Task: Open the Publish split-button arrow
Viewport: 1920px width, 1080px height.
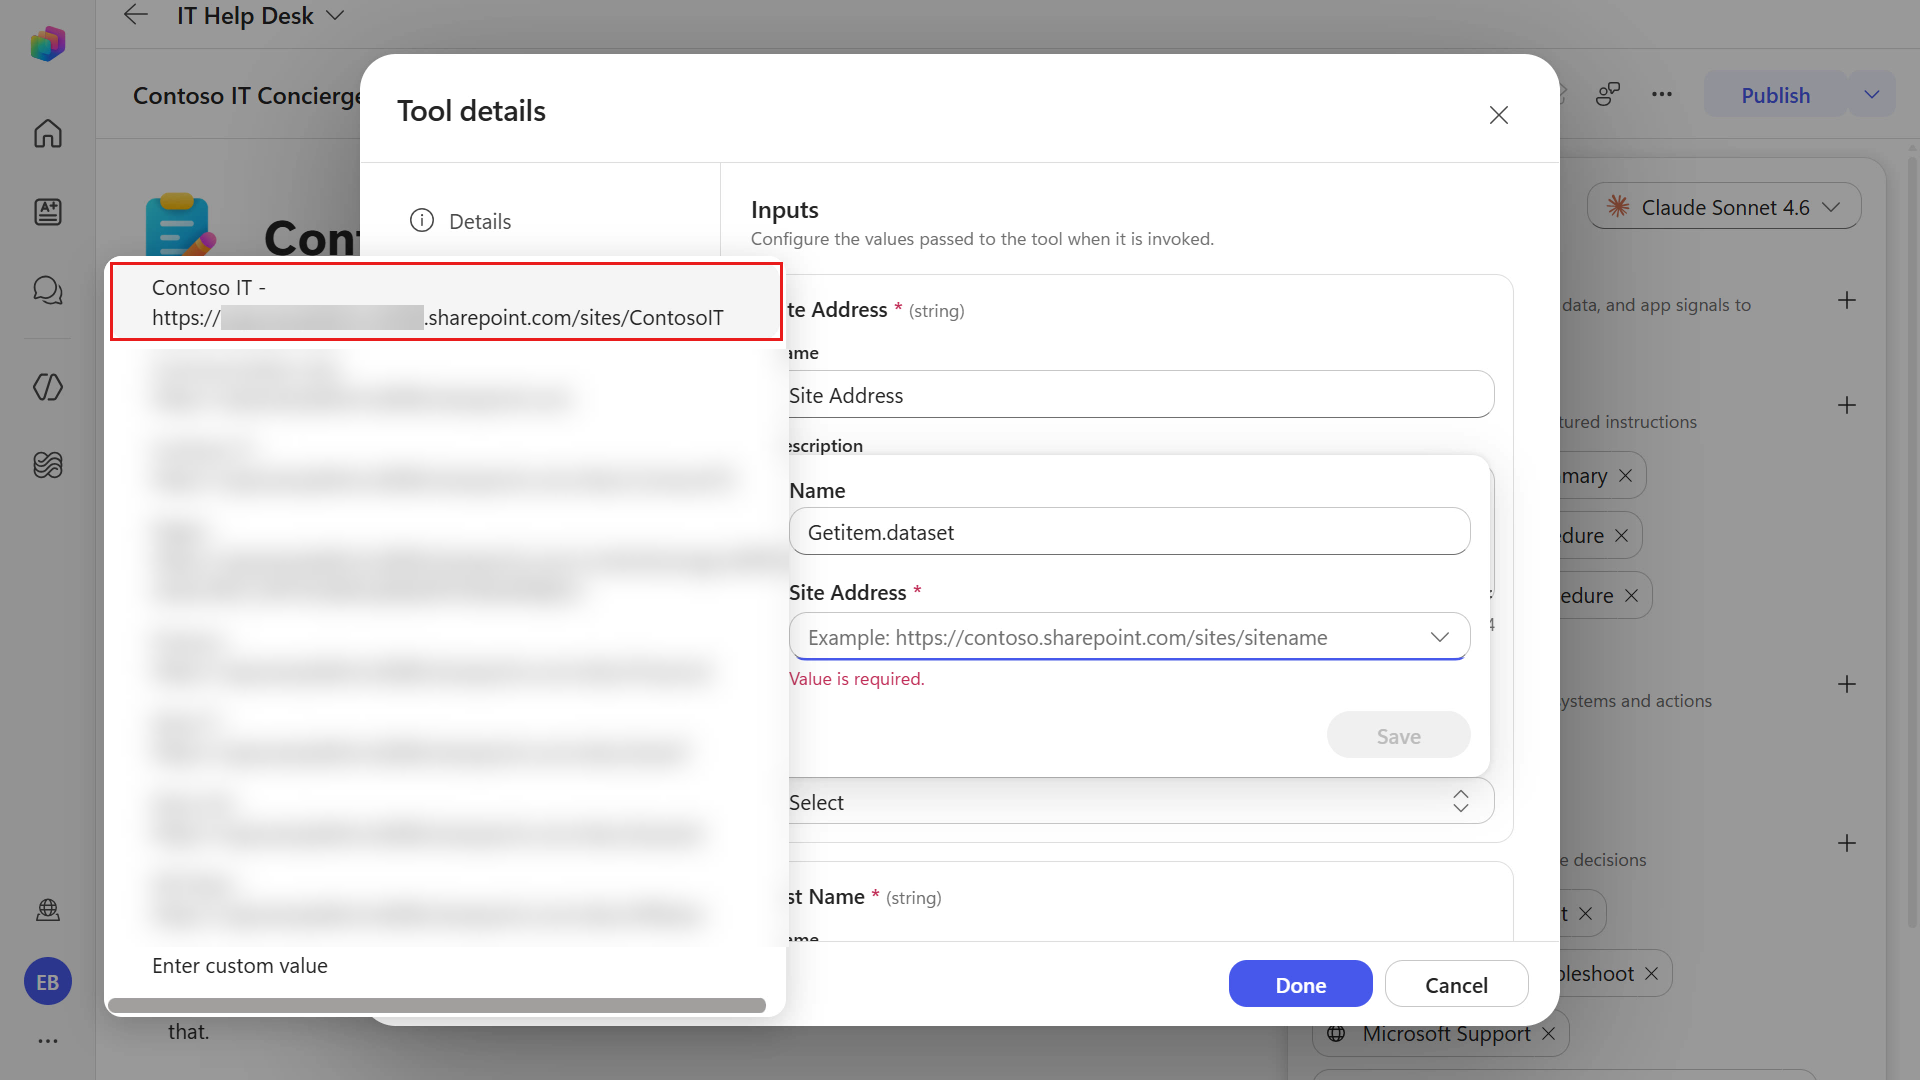Action: point(1872,94)
